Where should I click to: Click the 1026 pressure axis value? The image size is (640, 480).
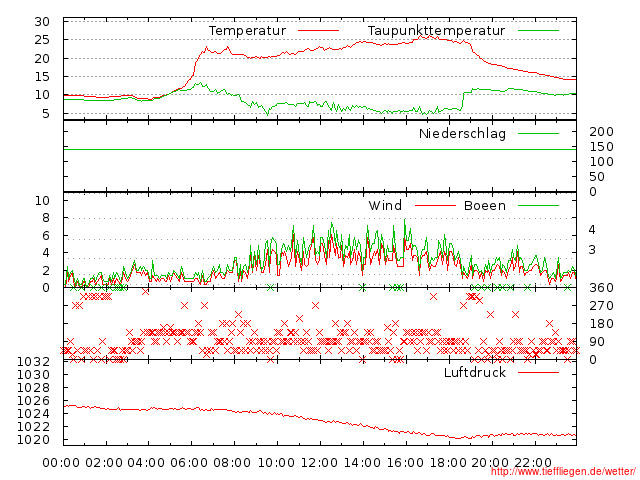point(33,401)
